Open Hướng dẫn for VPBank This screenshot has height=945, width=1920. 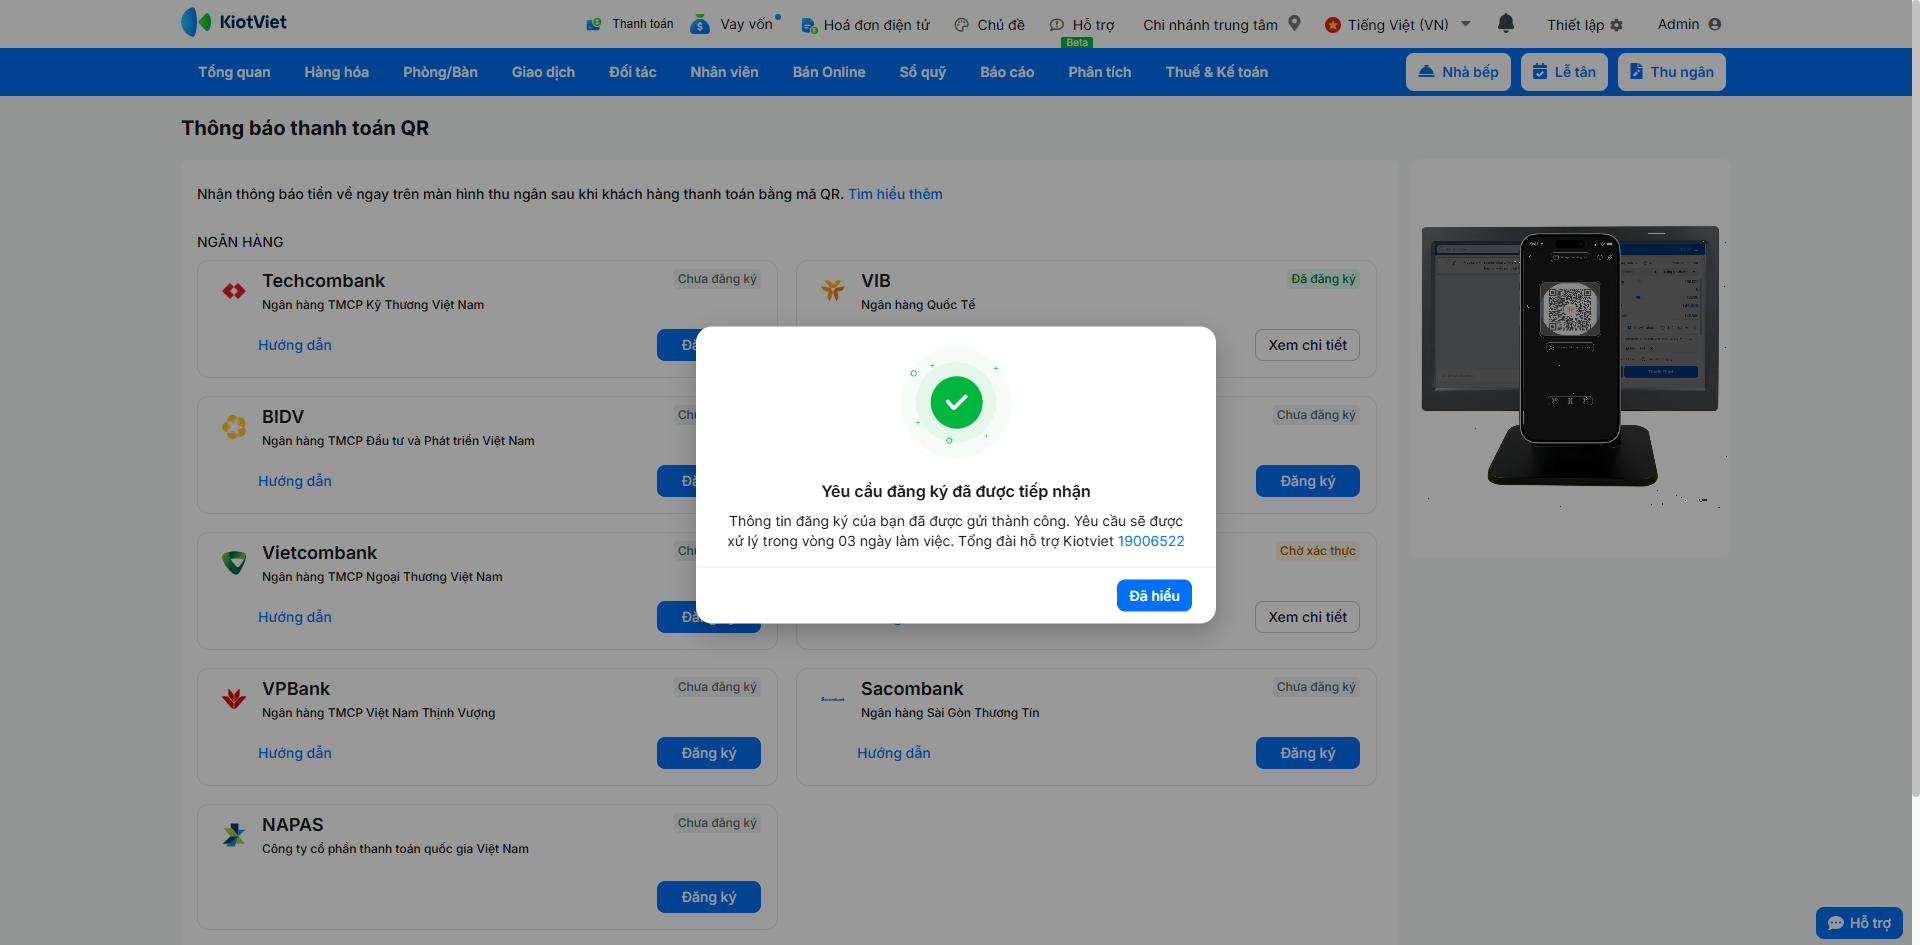coord(295,753)
